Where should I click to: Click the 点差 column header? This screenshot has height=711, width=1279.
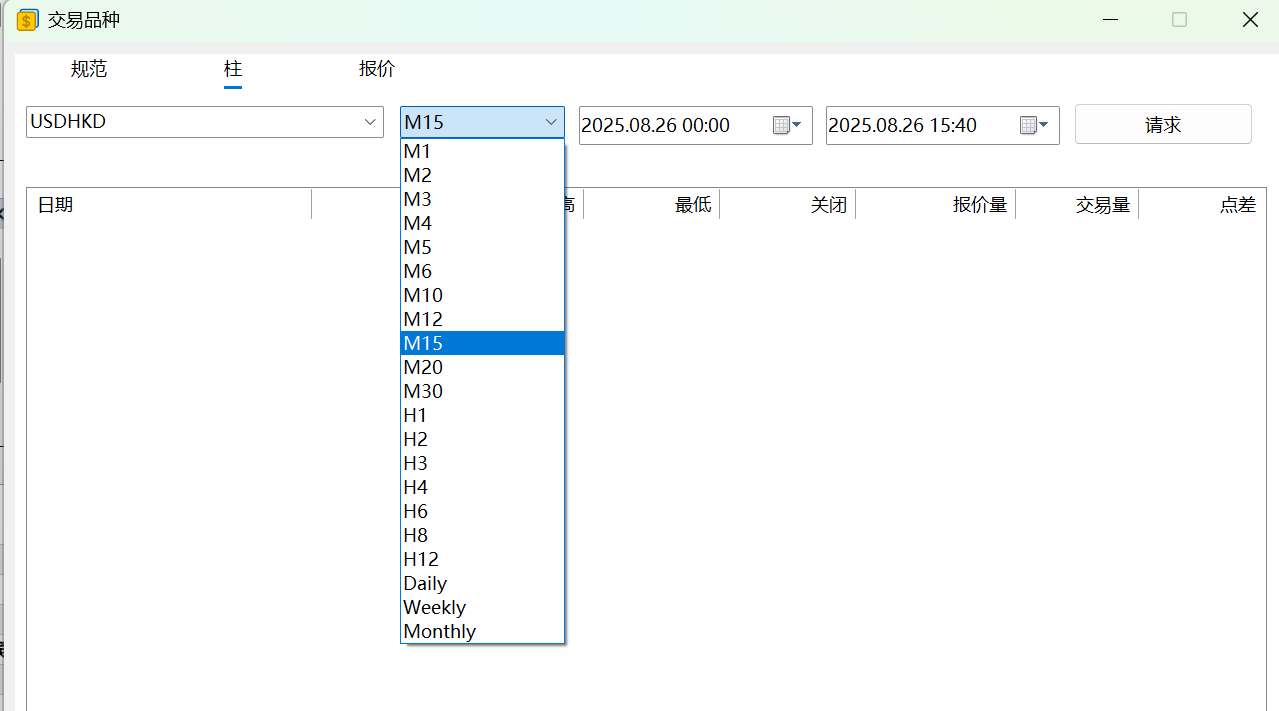point(1237,204)
